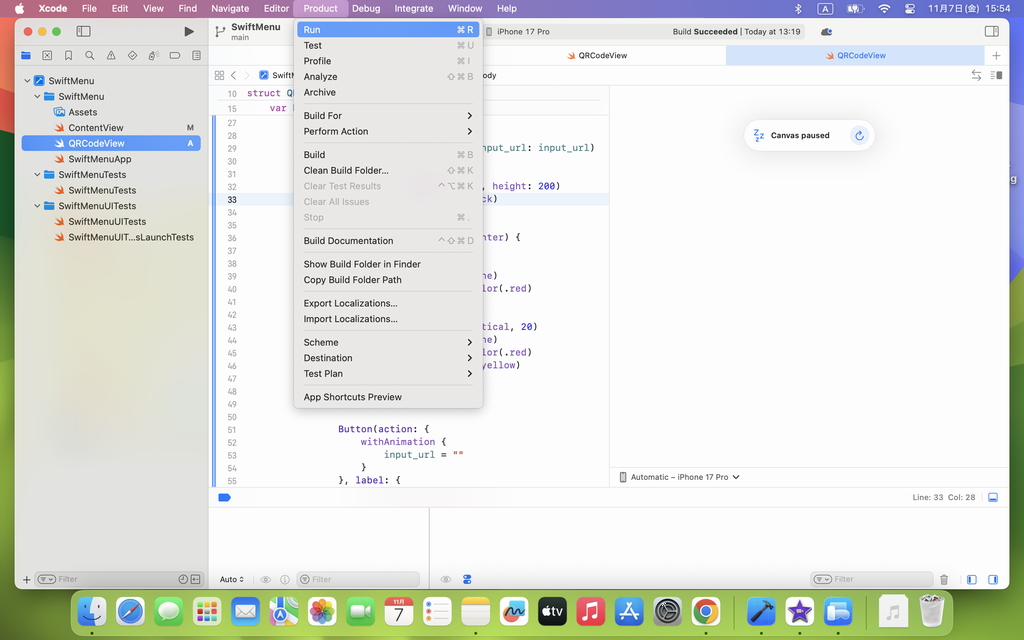Click the Xcode Cloud status icon

coord(826,32)
